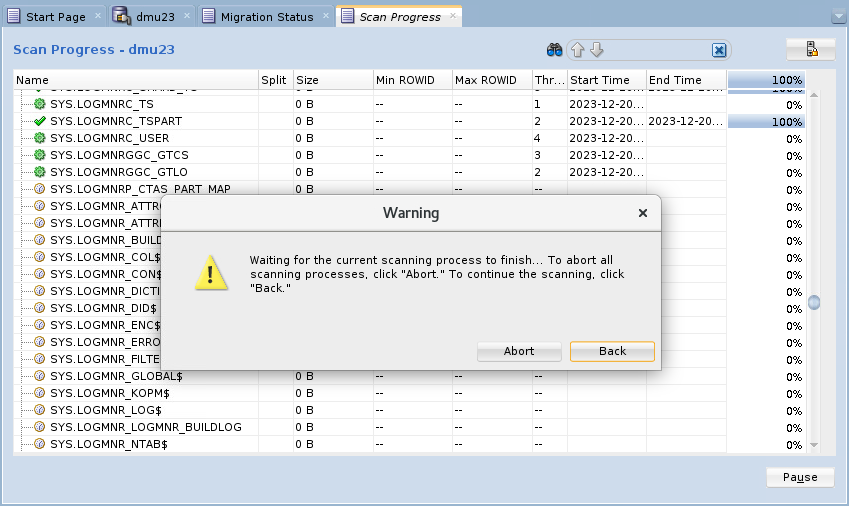
Task: Click the end time cell of SYS.LOGMNRC_TSPART
Action: point(686,121)
